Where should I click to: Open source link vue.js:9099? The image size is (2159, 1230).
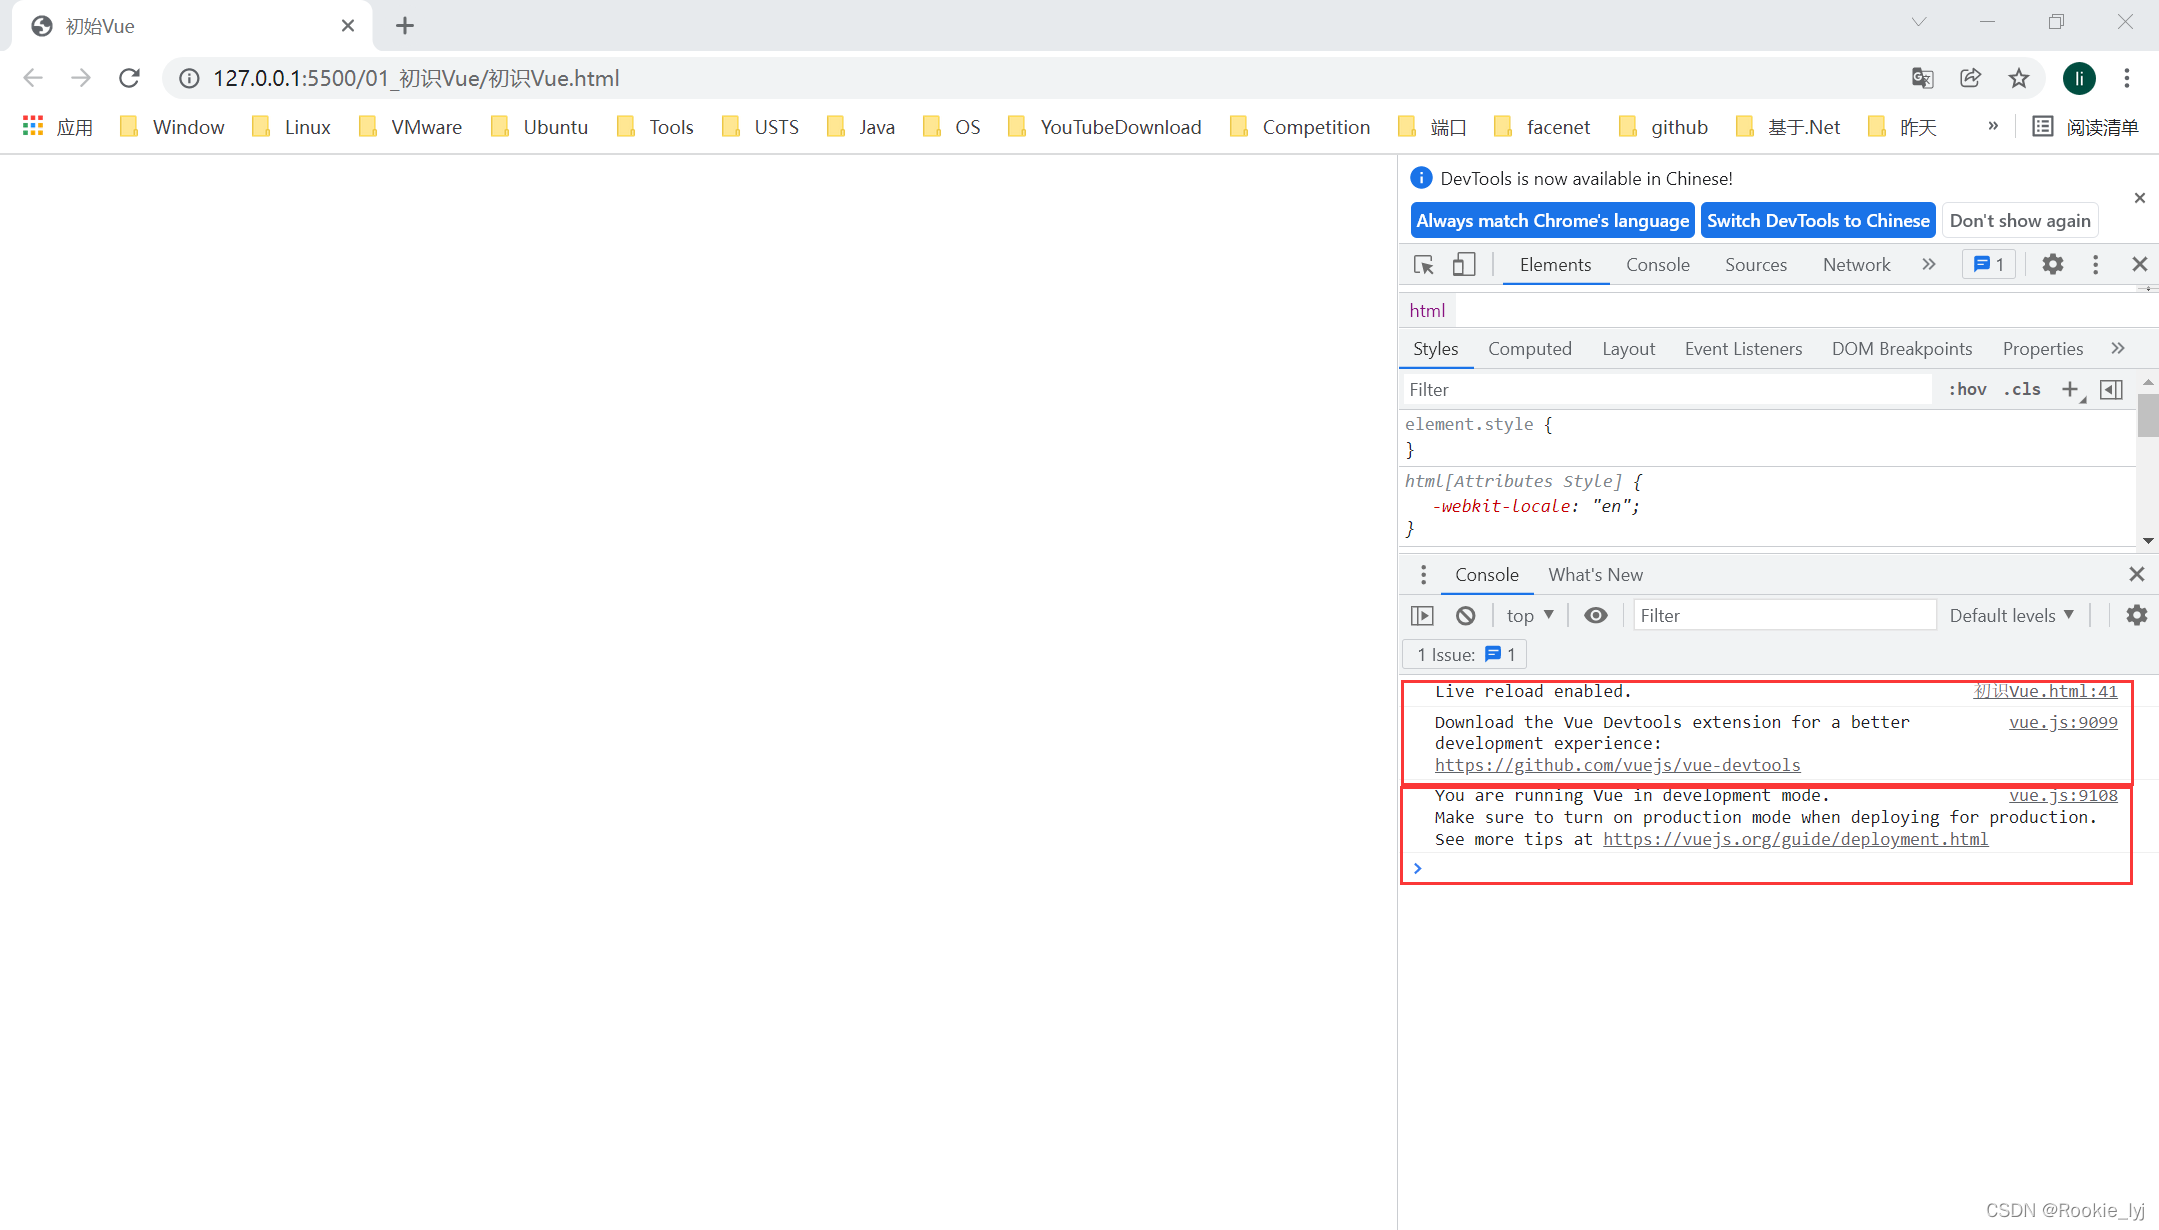[2063, 722]
